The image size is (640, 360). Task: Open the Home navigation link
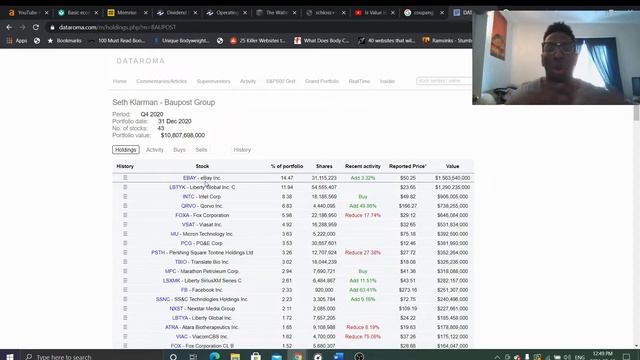120,81
